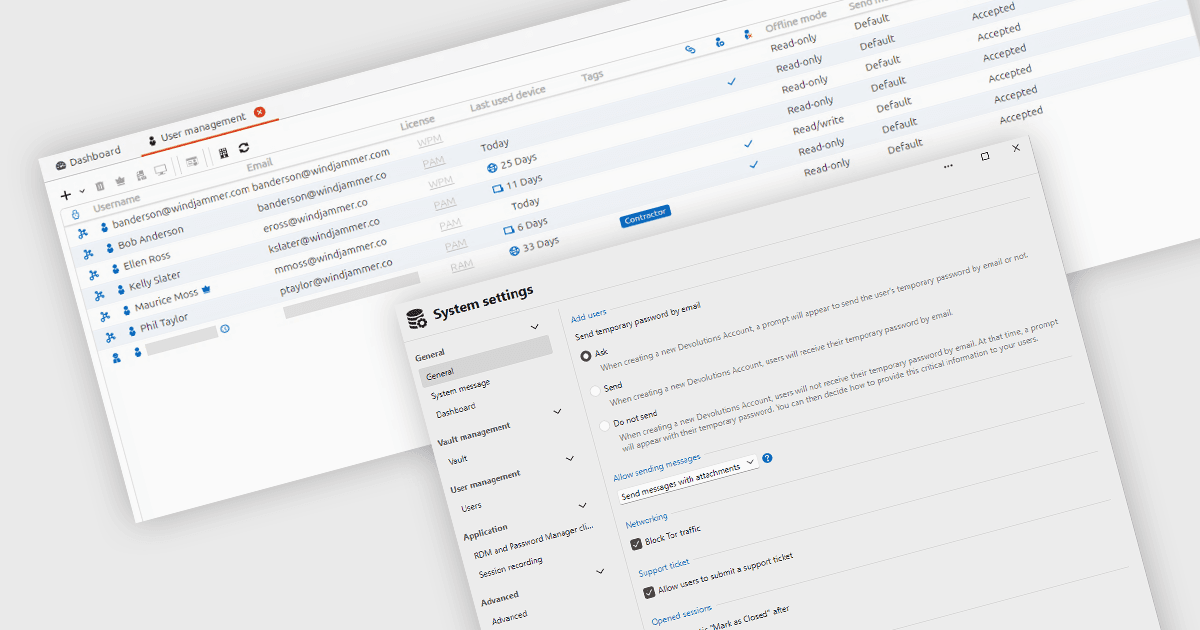The image size is (1200, 630).
Task: Select the Send radio option
Action: (x=596, y=389)
